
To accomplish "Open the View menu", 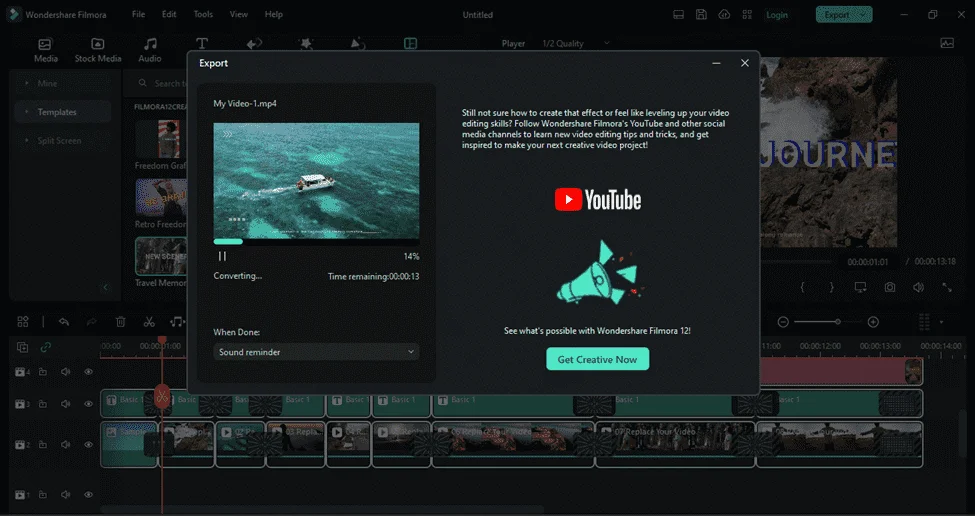I will pyautogui.click(x=238, y=14).
